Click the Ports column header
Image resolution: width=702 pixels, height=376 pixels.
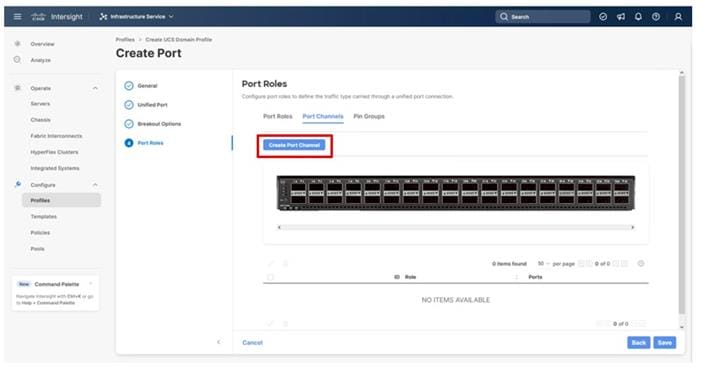pos(535,277)
